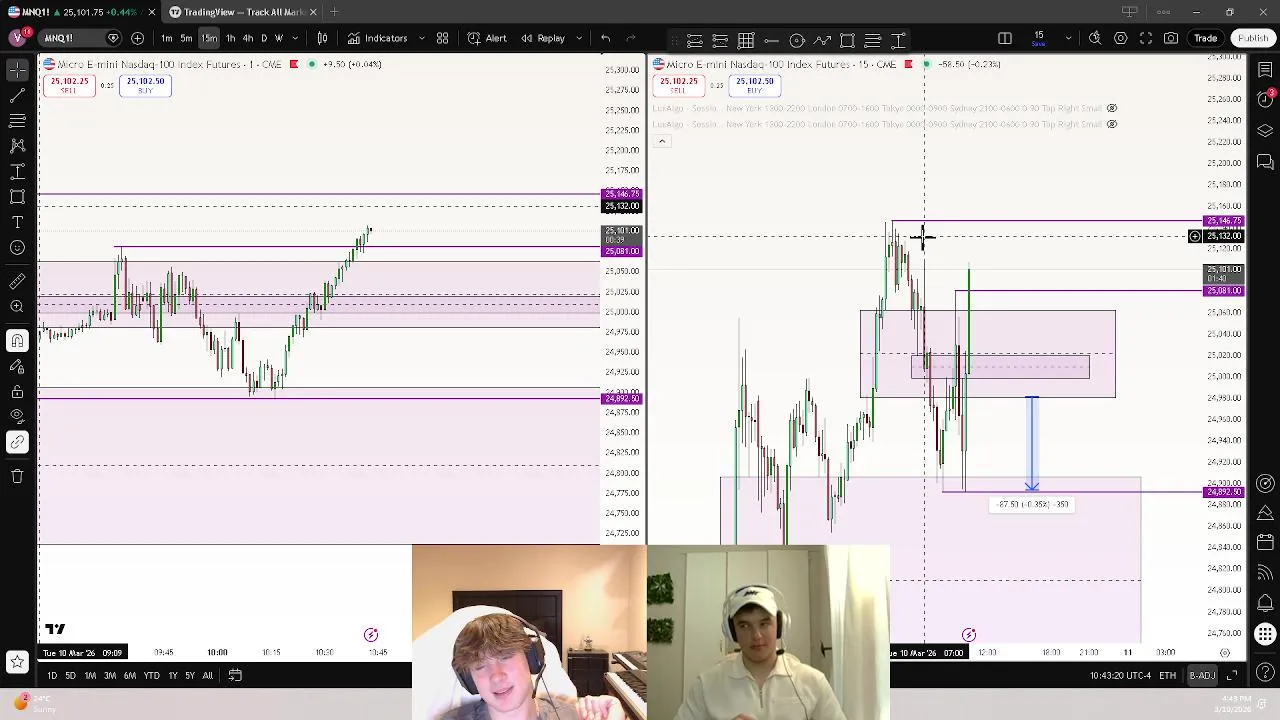Start Replay mode
This screenshot has height=720, width=1280.
pyautogui.click(x=542, y=38)
